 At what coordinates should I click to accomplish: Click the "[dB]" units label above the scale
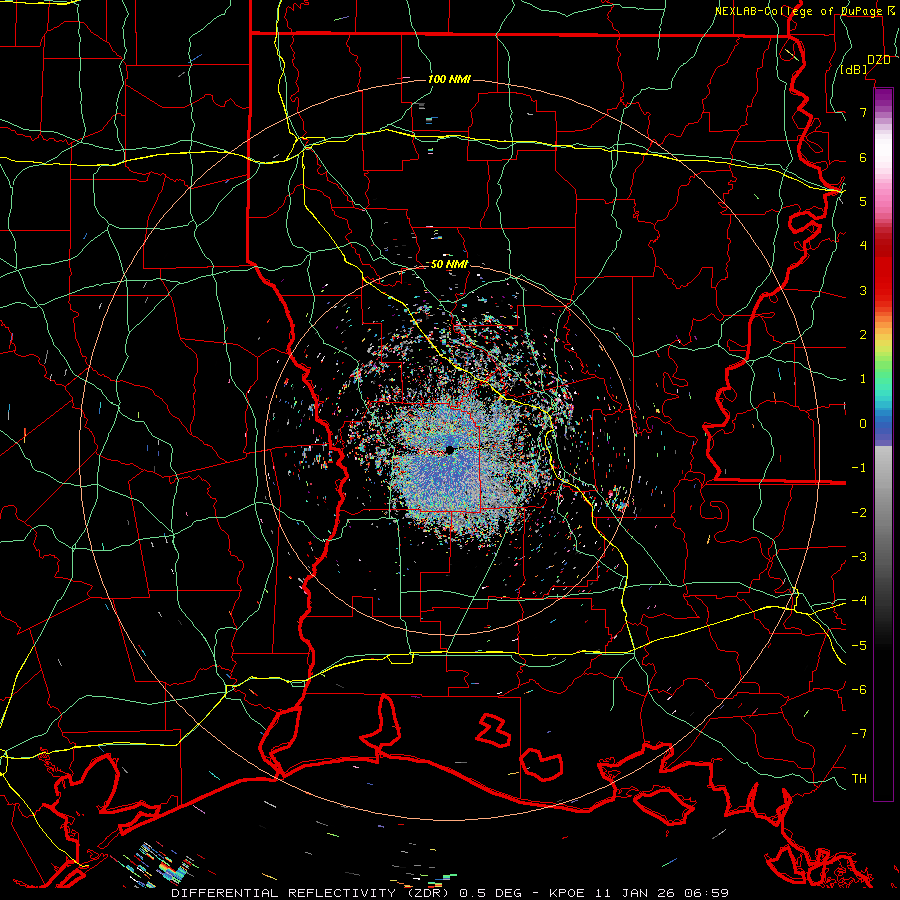point(854,70)
